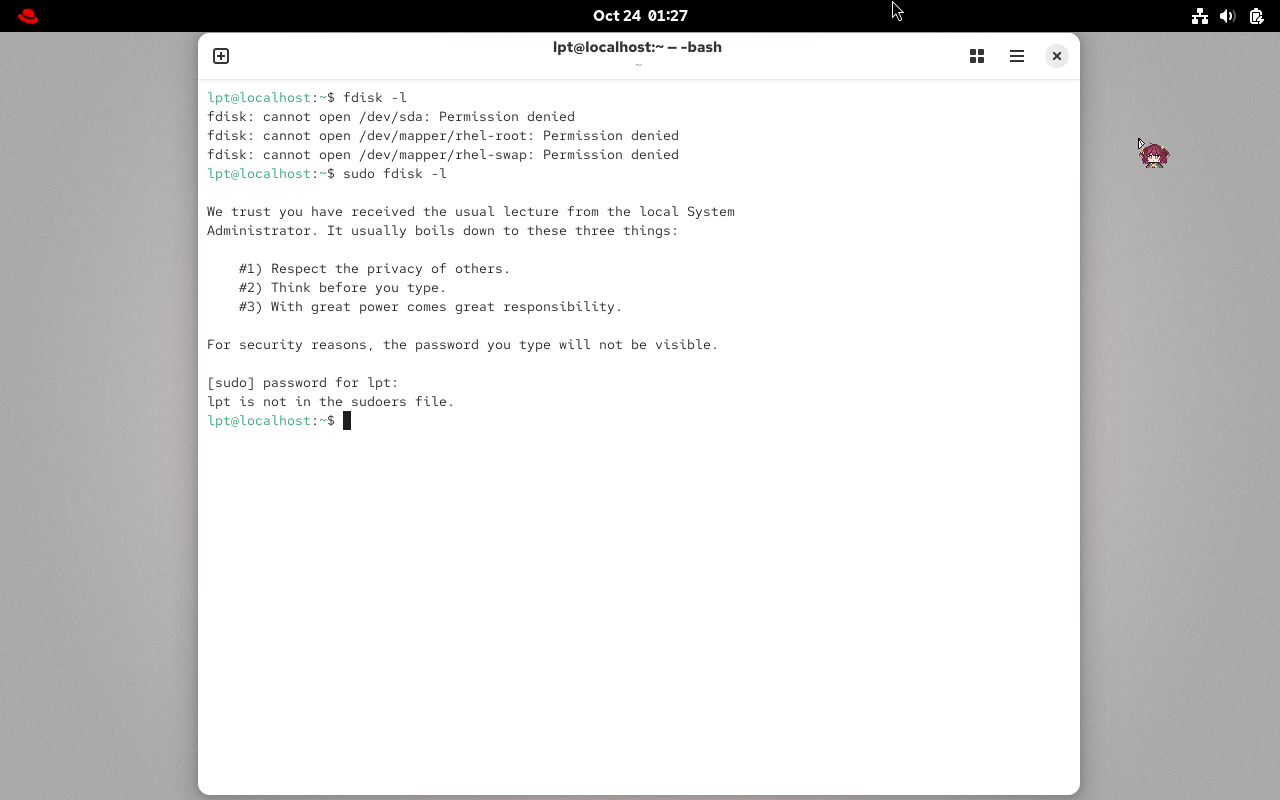Open the terminal hamburger main menu
This screenshot has height=800, width=1280.
1017,56
